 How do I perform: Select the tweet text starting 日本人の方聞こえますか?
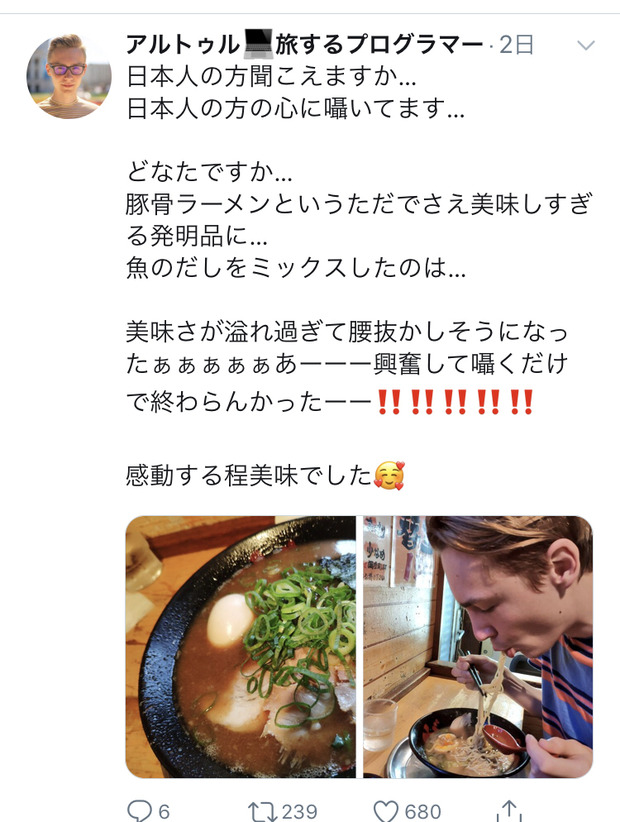[271, 77]
